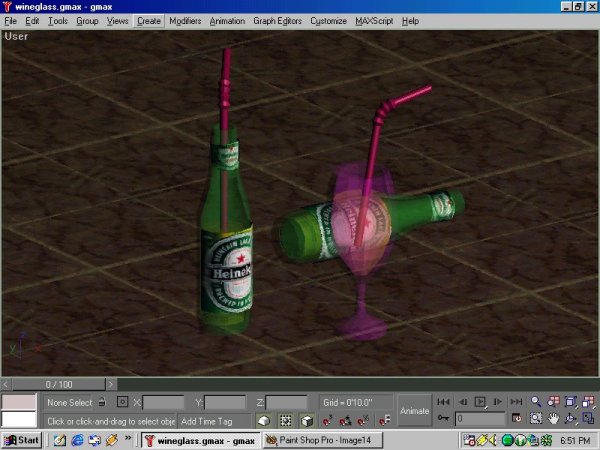Viewport: 600px width, 450px height.
Task: Toggle the percent snap icon
Action: 363,421
